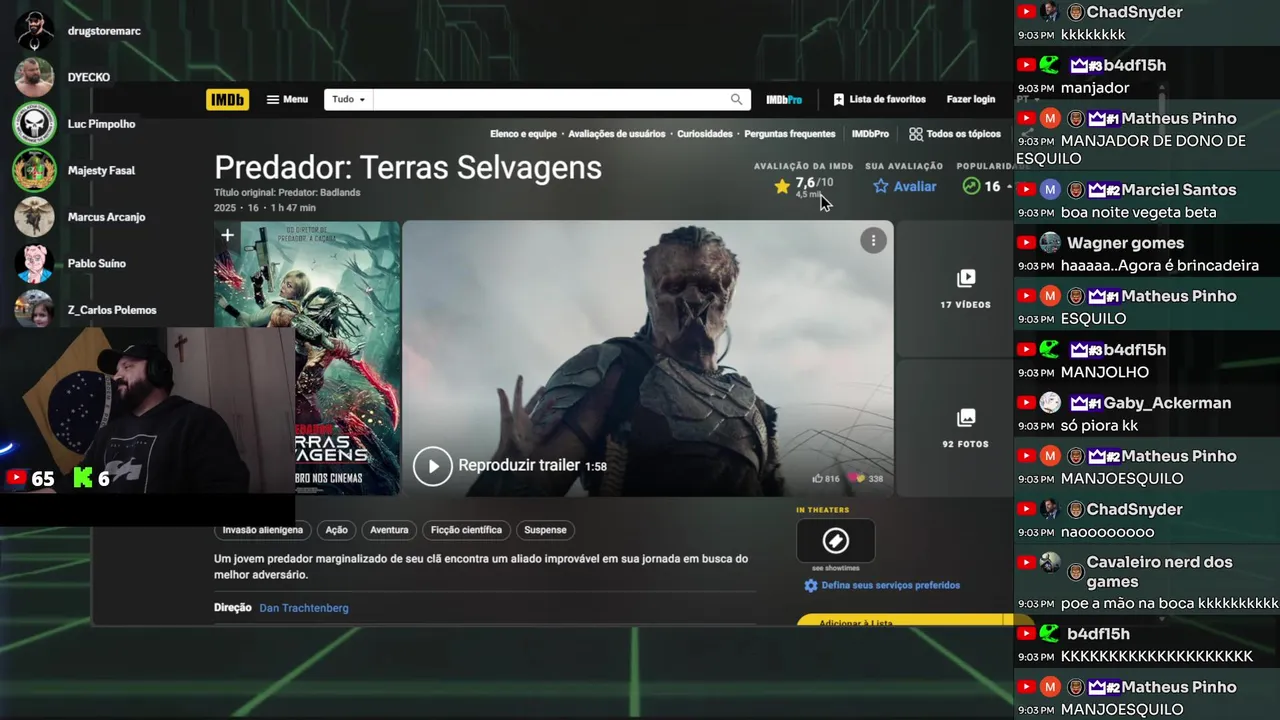The width and height of the screenshot is (1280, 720).
Task: Click the Luc Pimpolho skull avatar
Action: (x=34, y=124)
